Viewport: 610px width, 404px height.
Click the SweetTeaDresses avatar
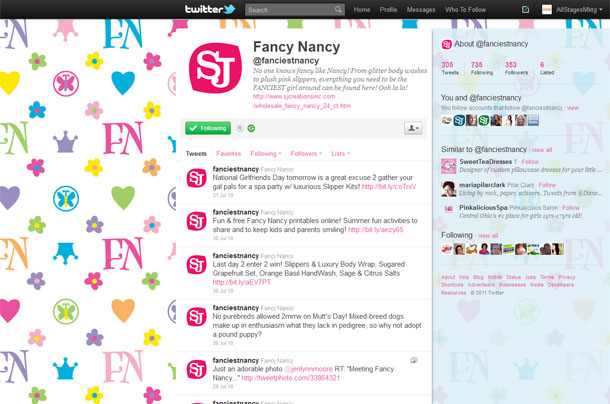pos(449,166)
